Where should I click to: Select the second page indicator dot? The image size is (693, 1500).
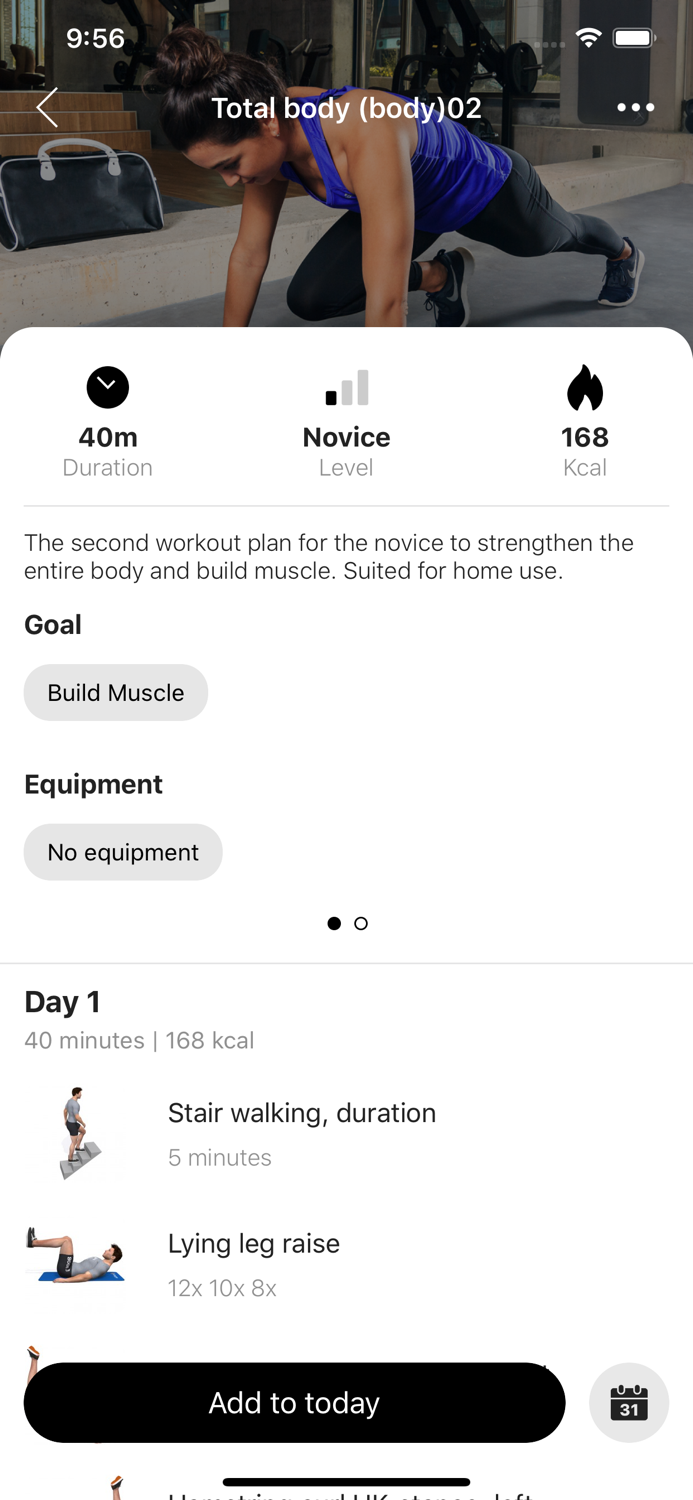361,923
